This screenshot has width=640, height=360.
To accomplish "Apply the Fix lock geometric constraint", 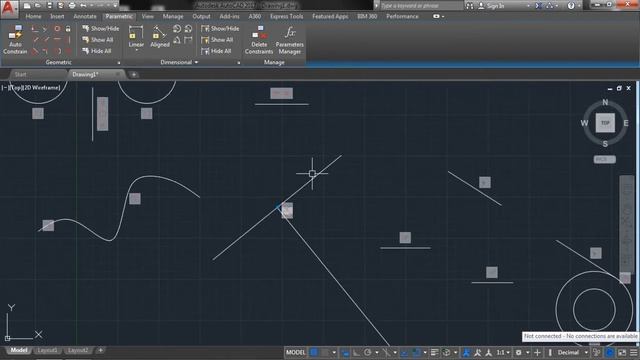I will point(68,29).
